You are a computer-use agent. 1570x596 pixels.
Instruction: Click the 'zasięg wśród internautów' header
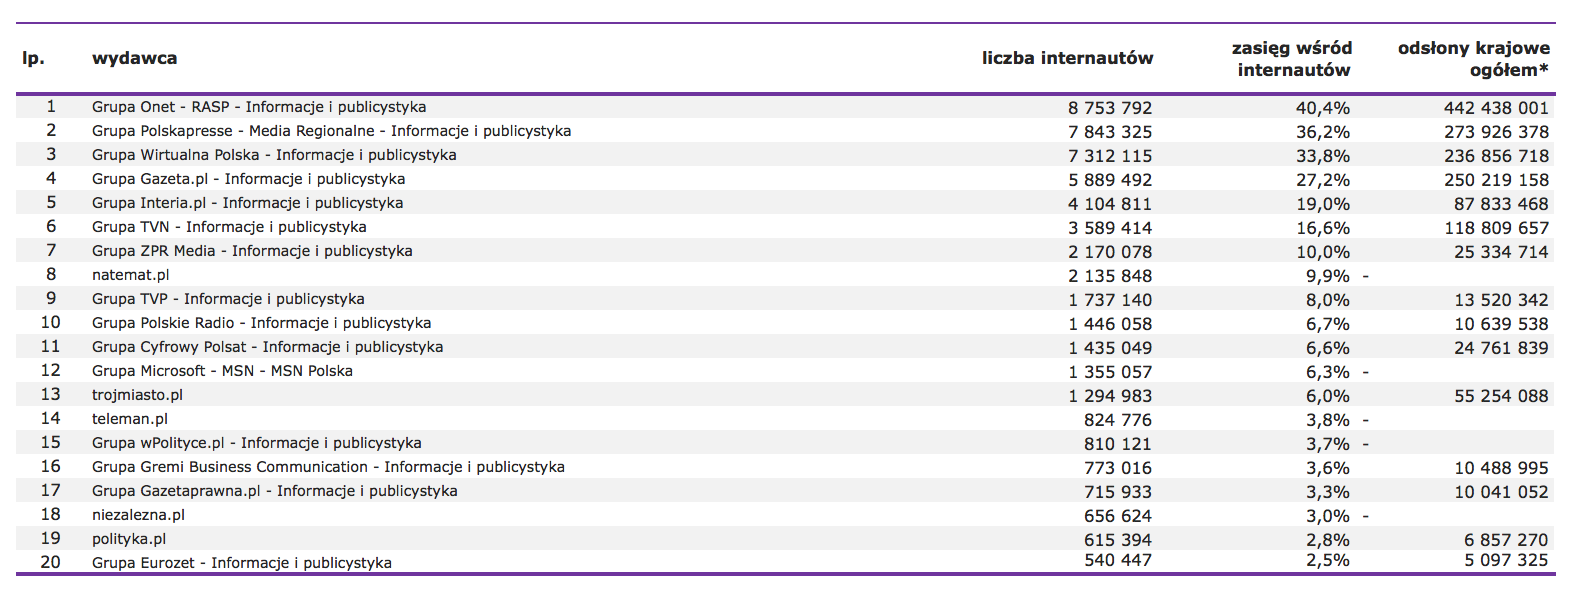[1291, 59]
